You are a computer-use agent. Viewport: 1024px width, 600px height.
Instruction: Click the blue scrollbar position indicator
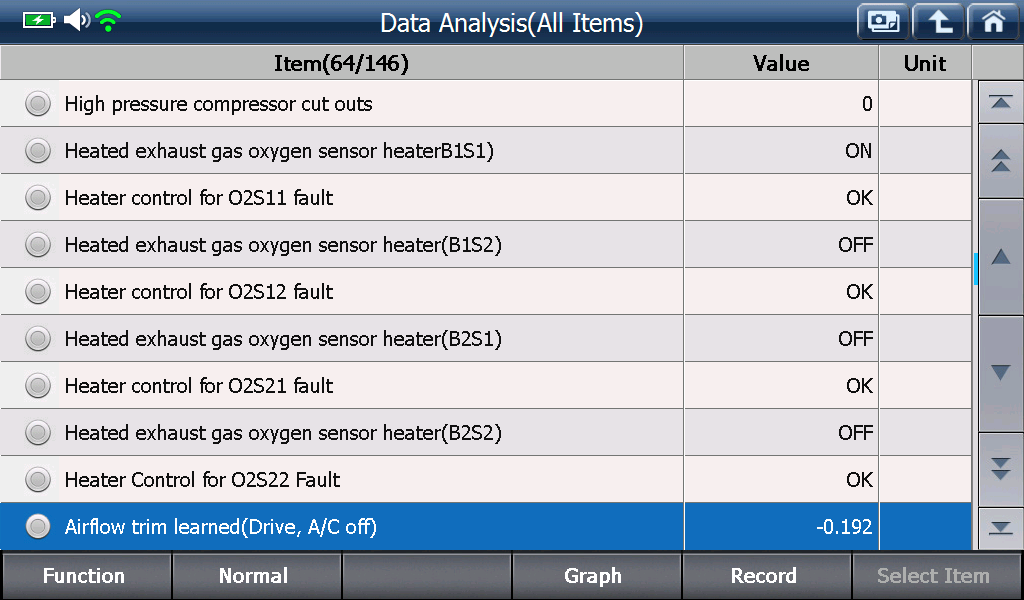976,269
